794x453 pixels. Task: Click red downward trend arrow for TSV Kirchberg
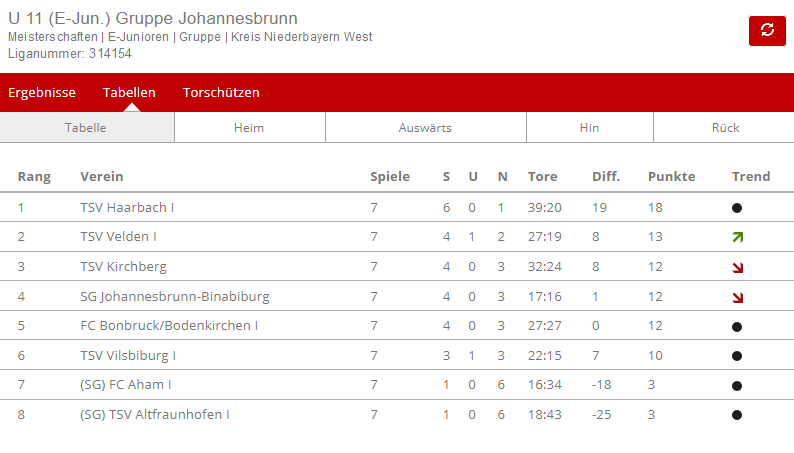coord(738,267)
